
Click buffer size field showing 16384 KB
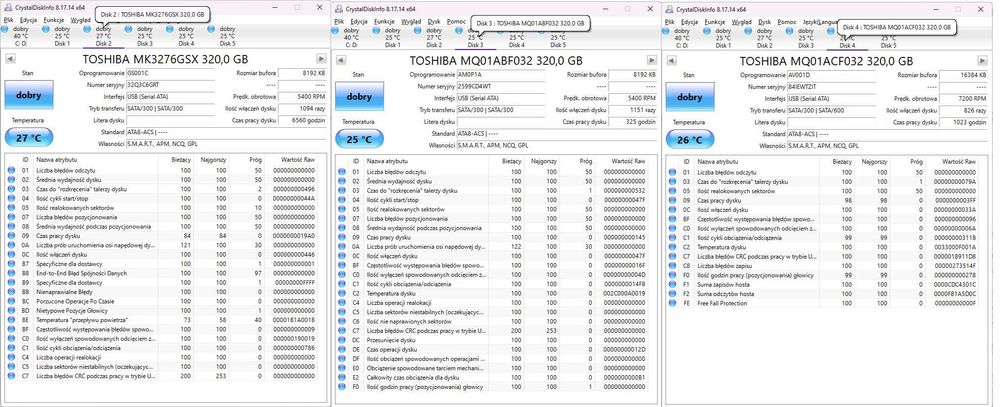964,75
